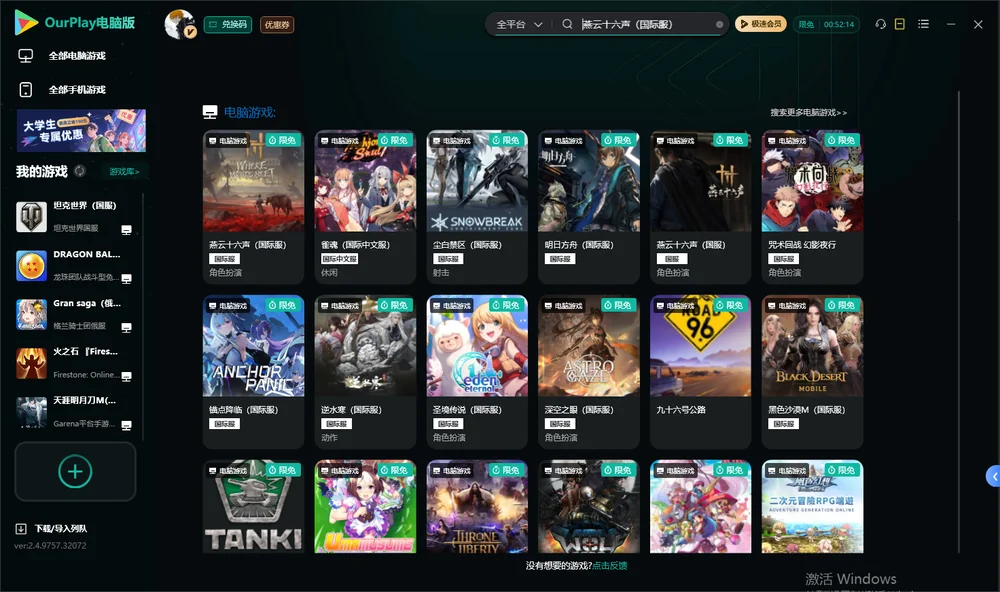Viewport: 1000px width, 592px height.
Task: Open the 逆水寒（国际服） game card
Action: click(x=365, y=372)
